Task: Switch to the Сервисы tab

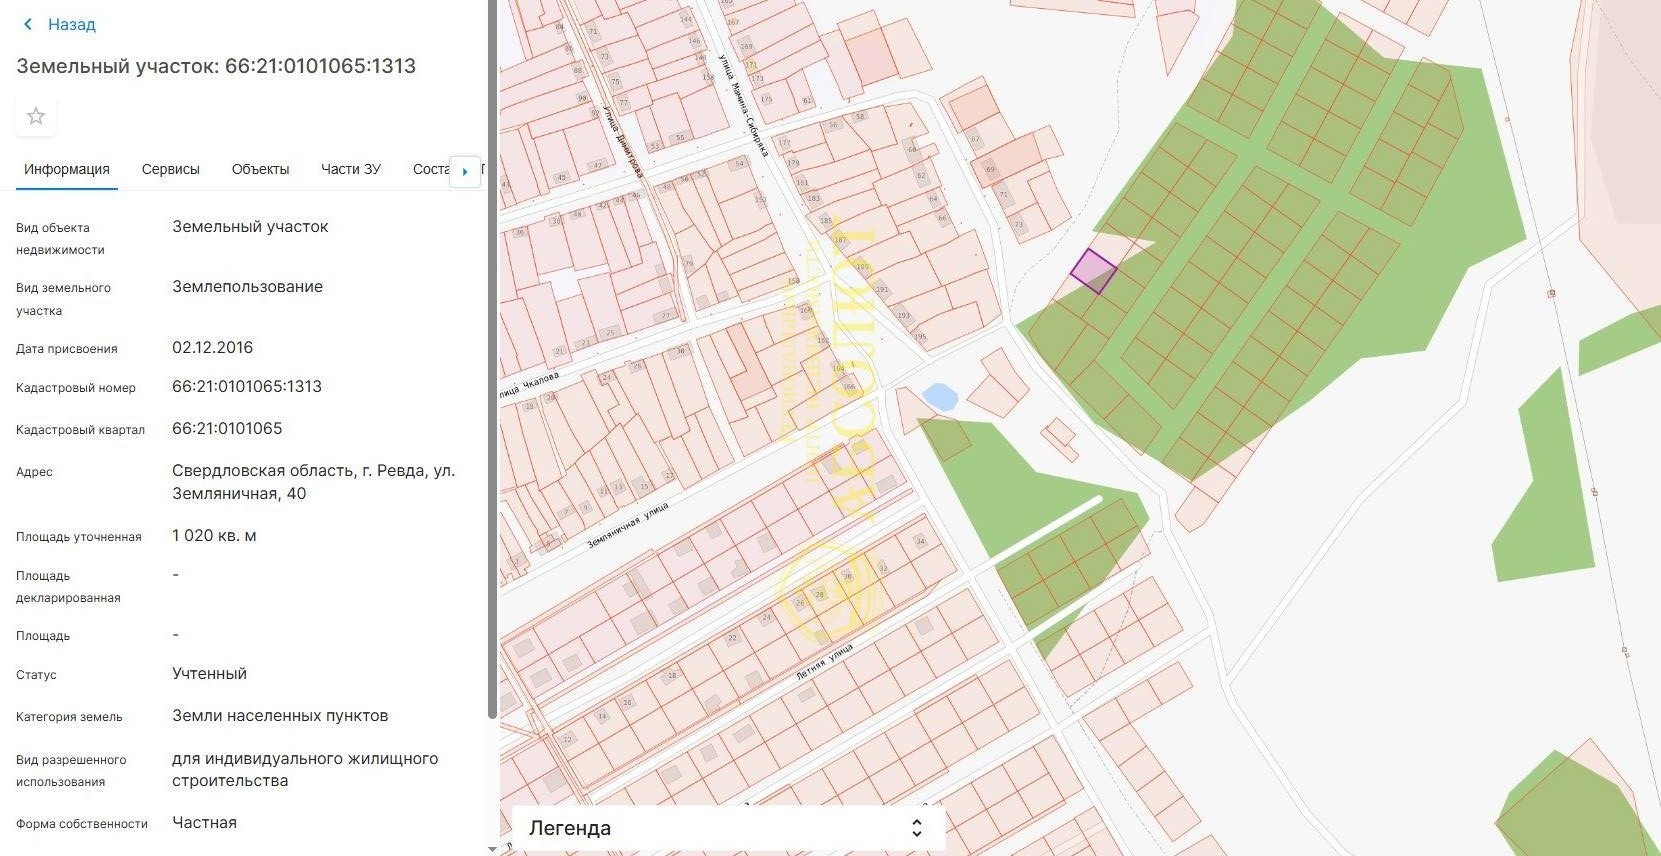Action: (171, 169)
